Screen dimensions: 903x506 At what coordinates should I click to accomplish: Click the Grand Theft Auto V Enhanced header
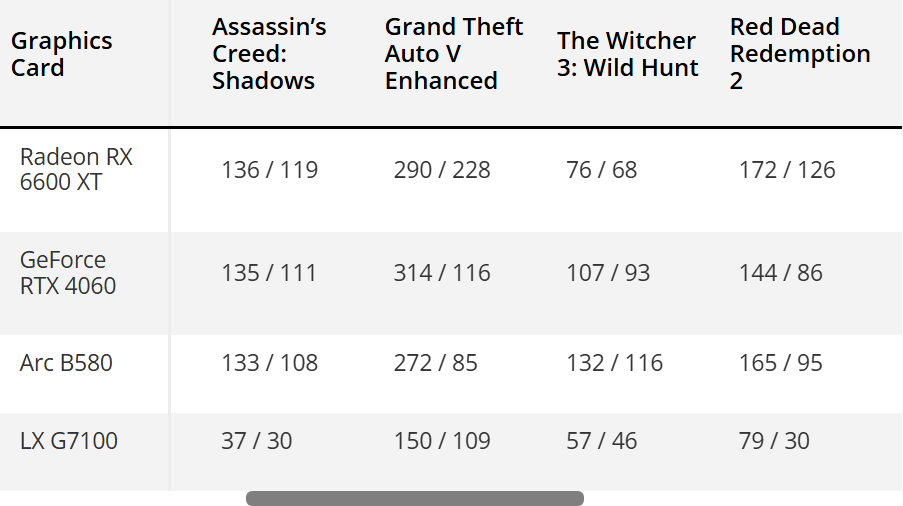click(x=454, y=54)
